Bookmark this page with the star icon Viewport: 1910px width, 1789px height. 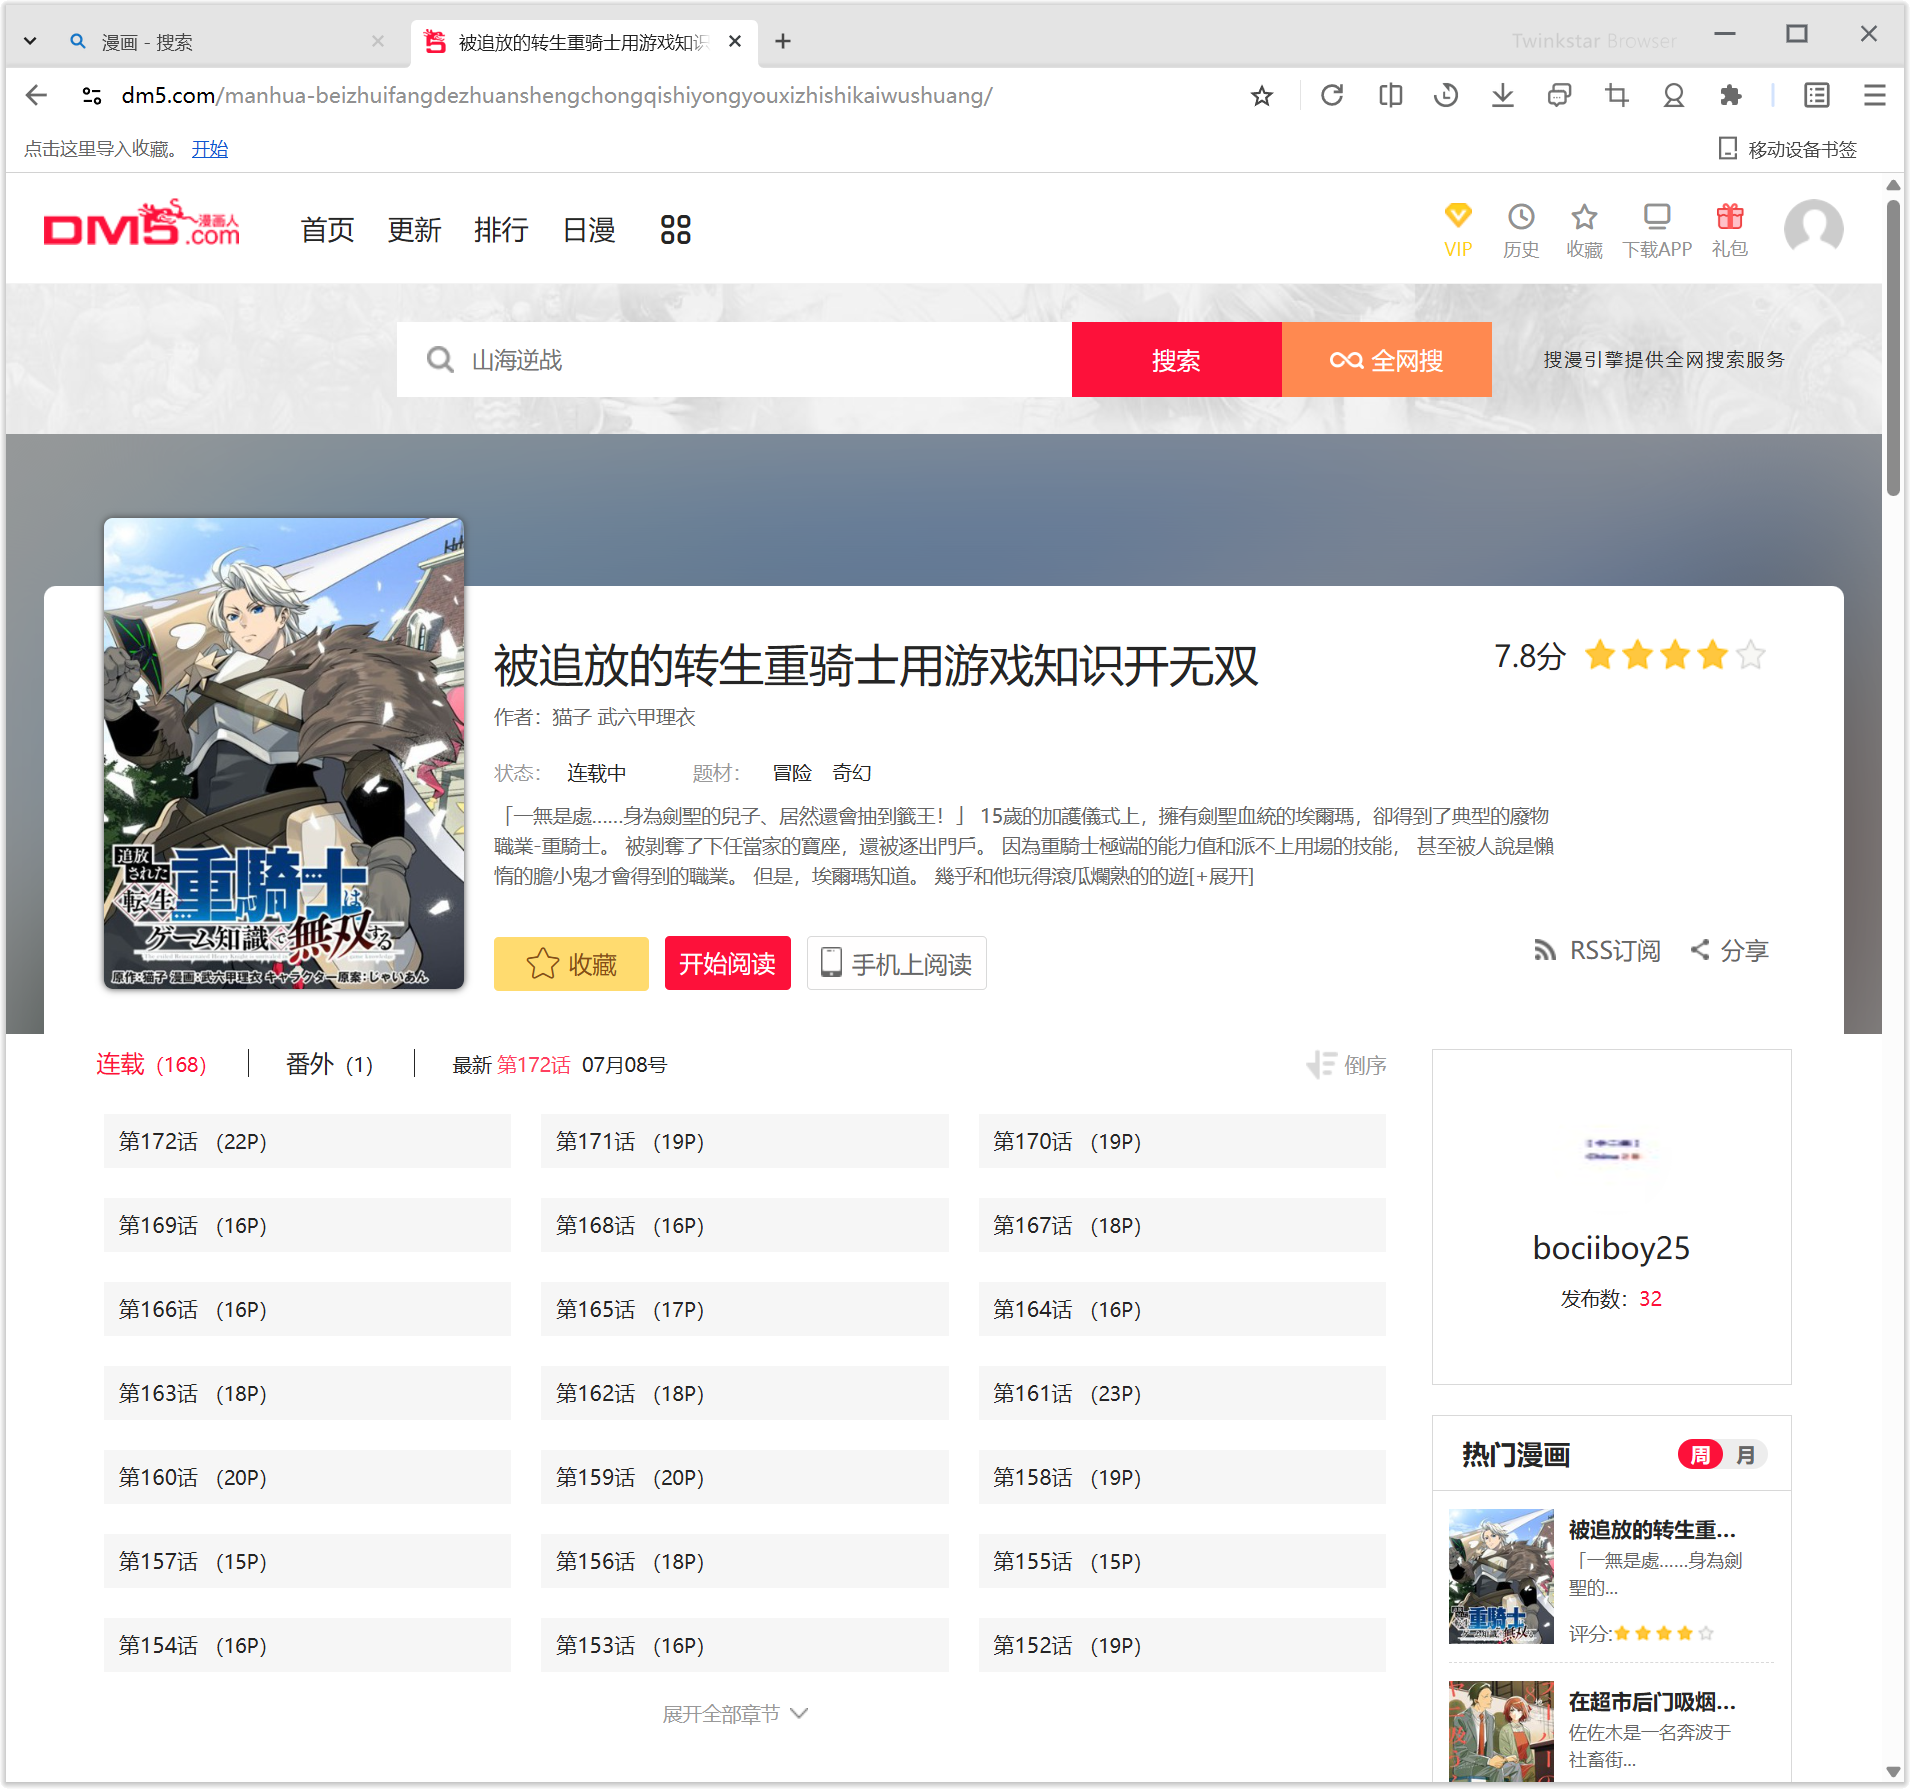tap(1262, 95)
